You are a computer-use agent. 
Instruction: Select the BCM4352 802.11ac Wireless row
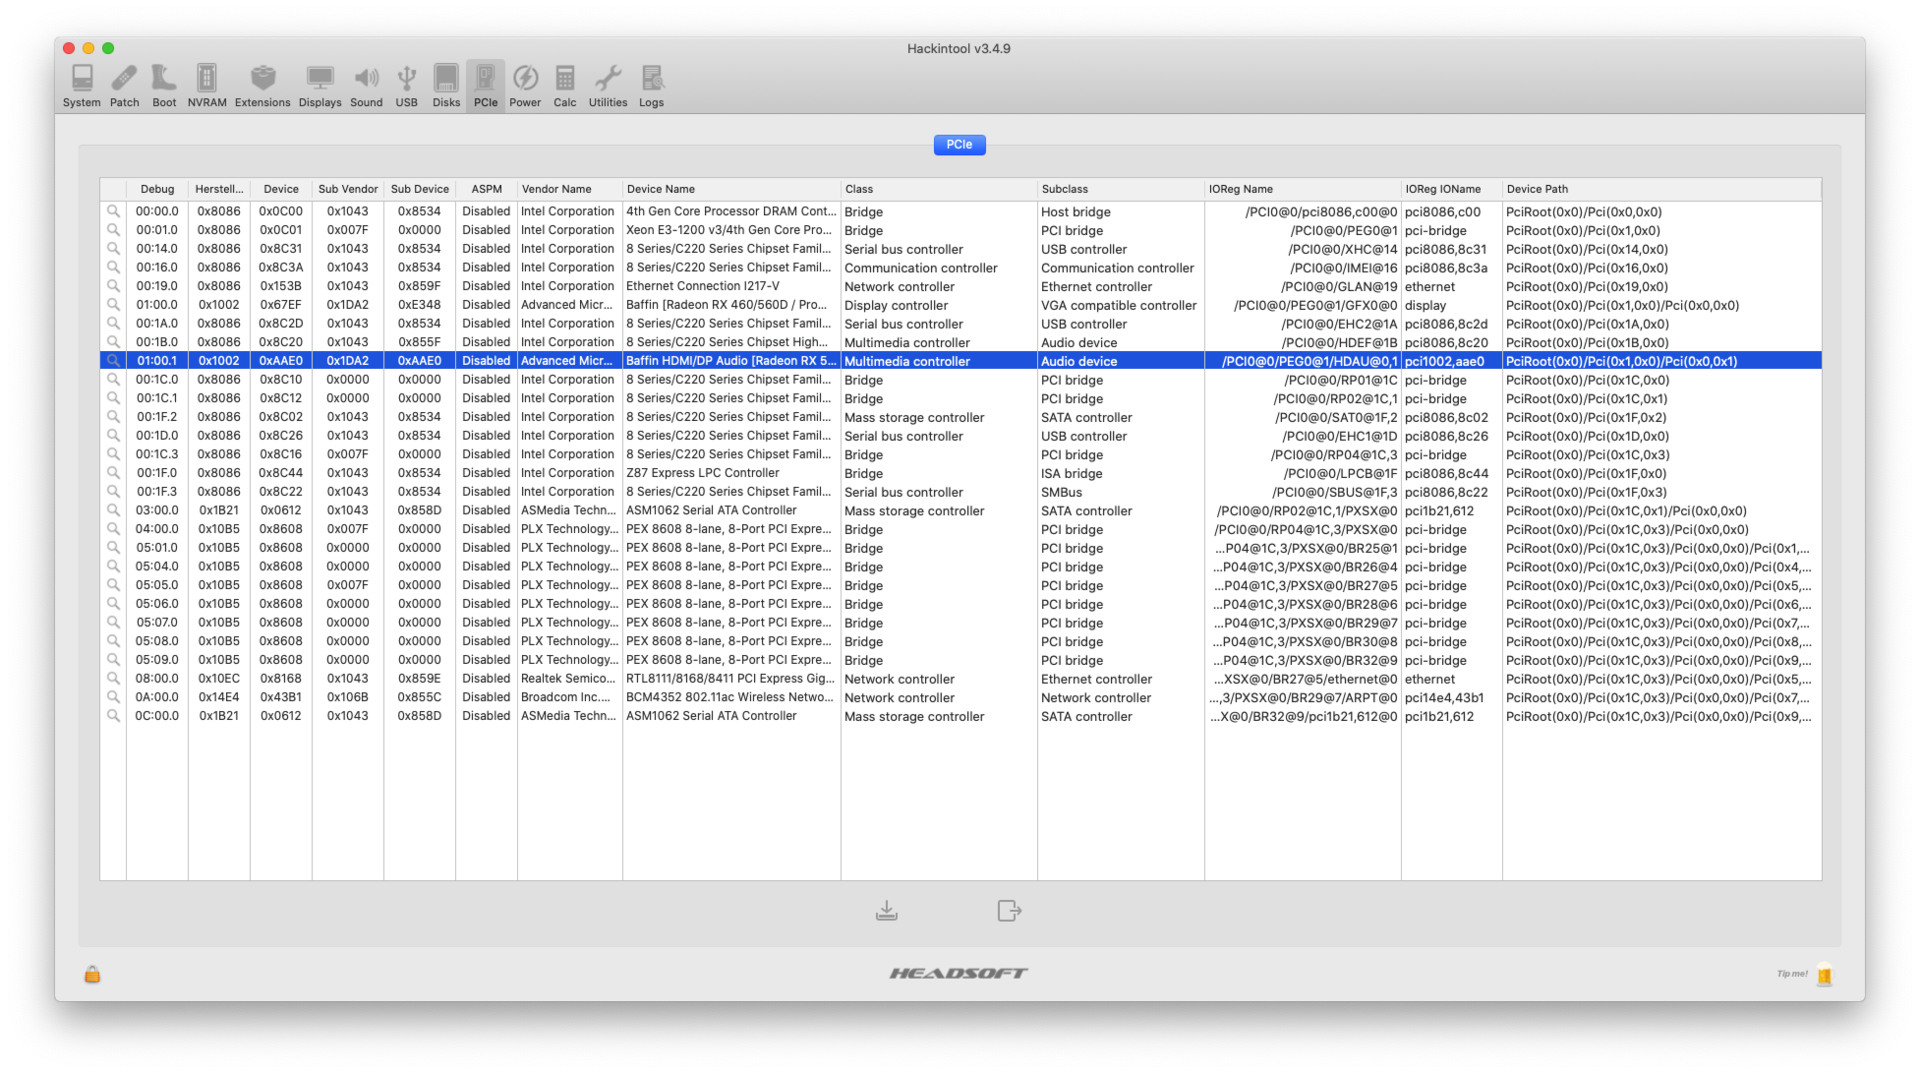pos(960,697)
